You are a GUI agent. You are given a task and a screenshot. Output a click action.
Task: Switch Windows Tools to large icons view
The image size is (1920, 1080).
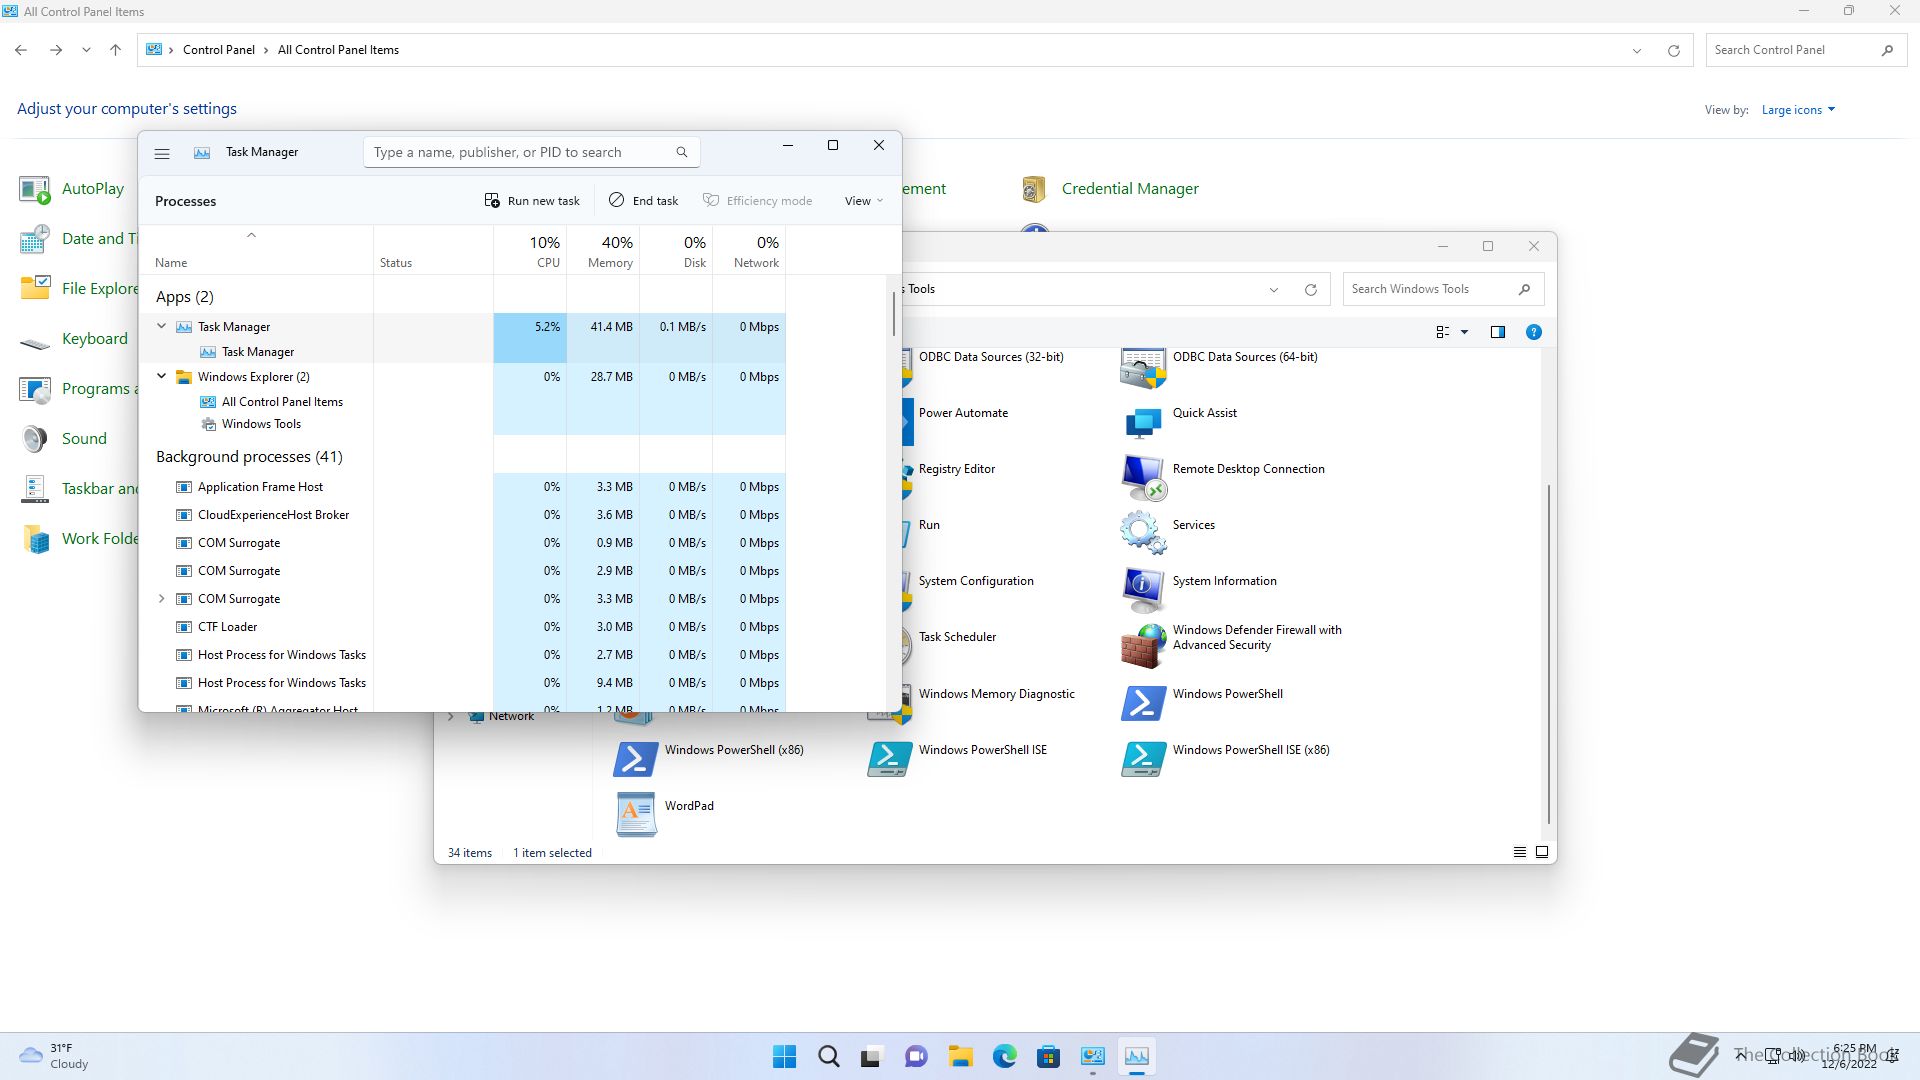coord(1542,852)
